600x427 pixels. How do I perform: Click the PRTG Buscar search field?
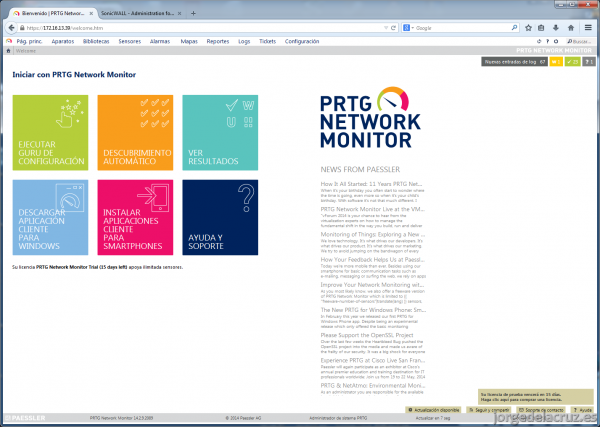coord(580,41)
